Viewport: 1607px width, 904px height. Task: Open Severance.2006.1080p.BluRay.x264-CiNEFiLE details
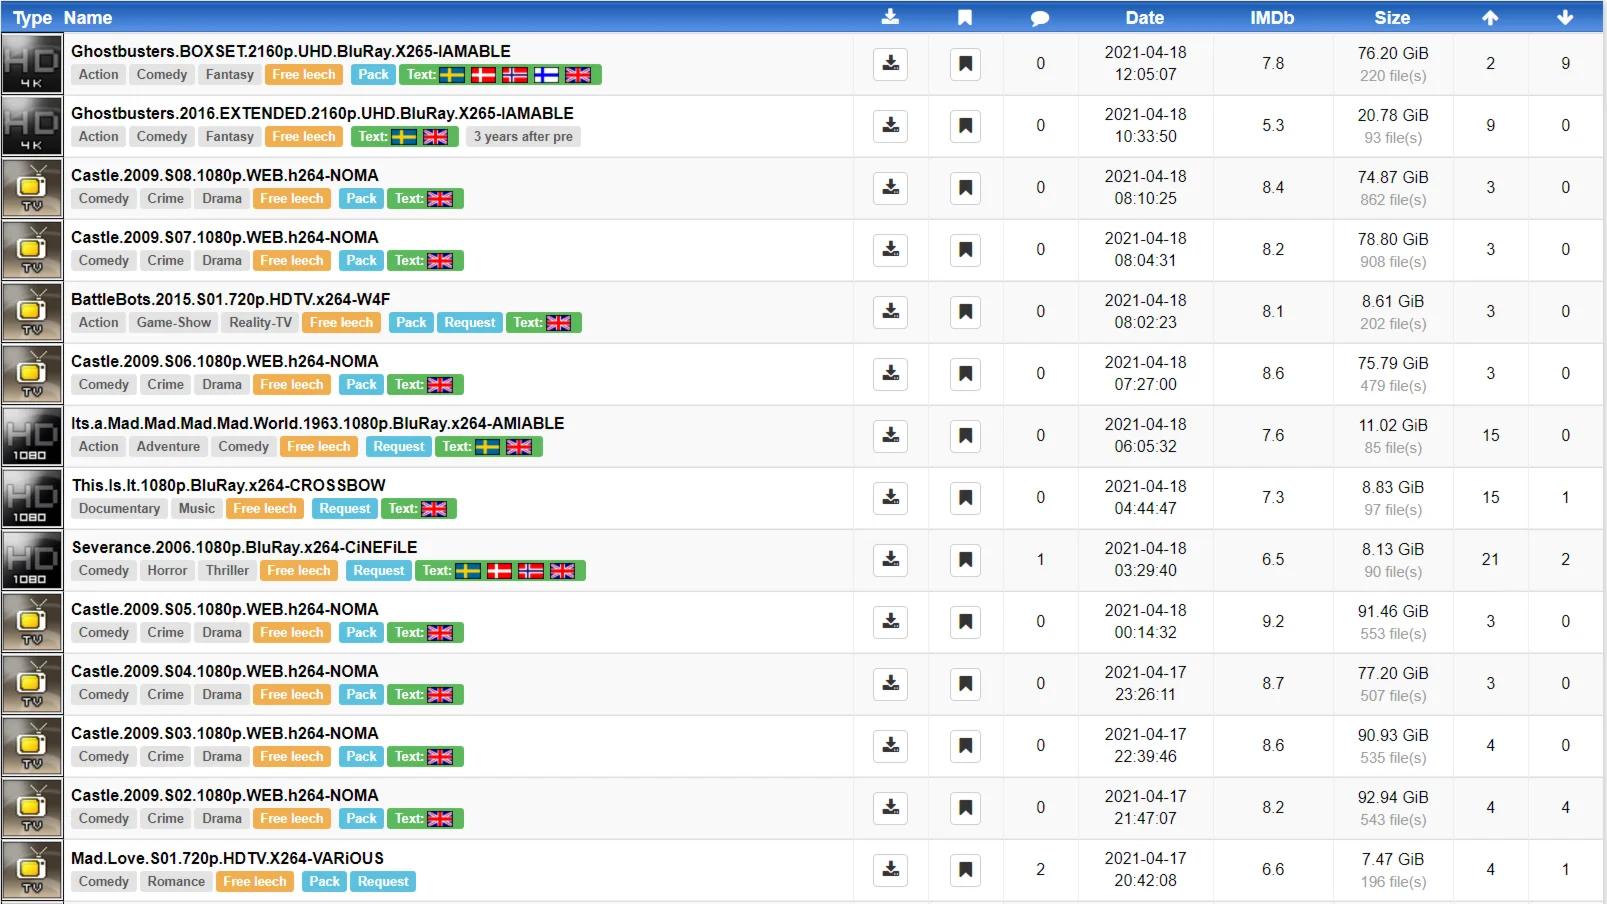pos(245,547)
